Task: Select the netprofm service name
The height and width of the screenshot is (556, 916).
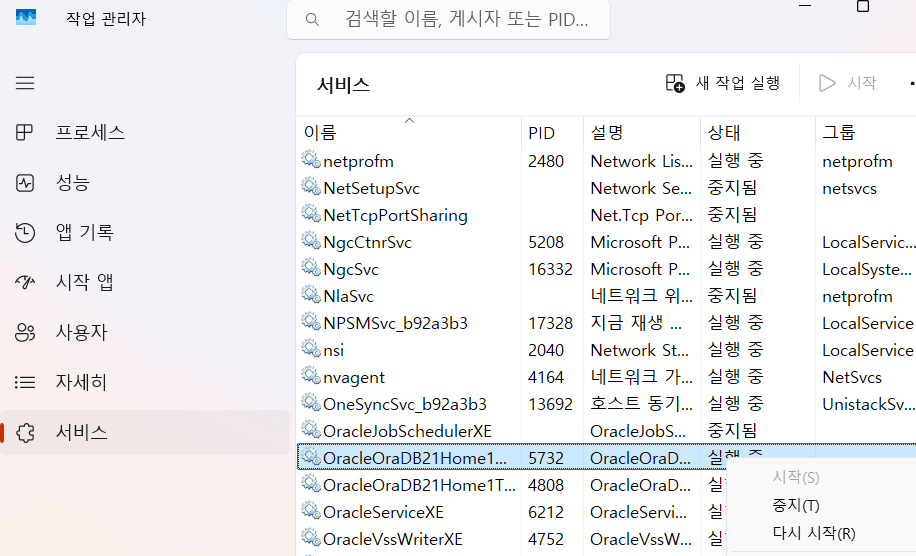Action: coord(358,161)
